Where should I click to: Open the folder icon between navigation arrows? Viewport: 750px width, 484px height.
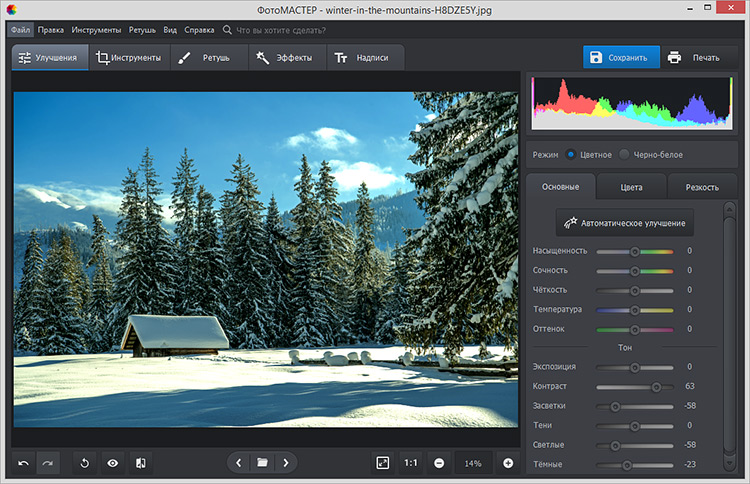click(x=262, y=463)
